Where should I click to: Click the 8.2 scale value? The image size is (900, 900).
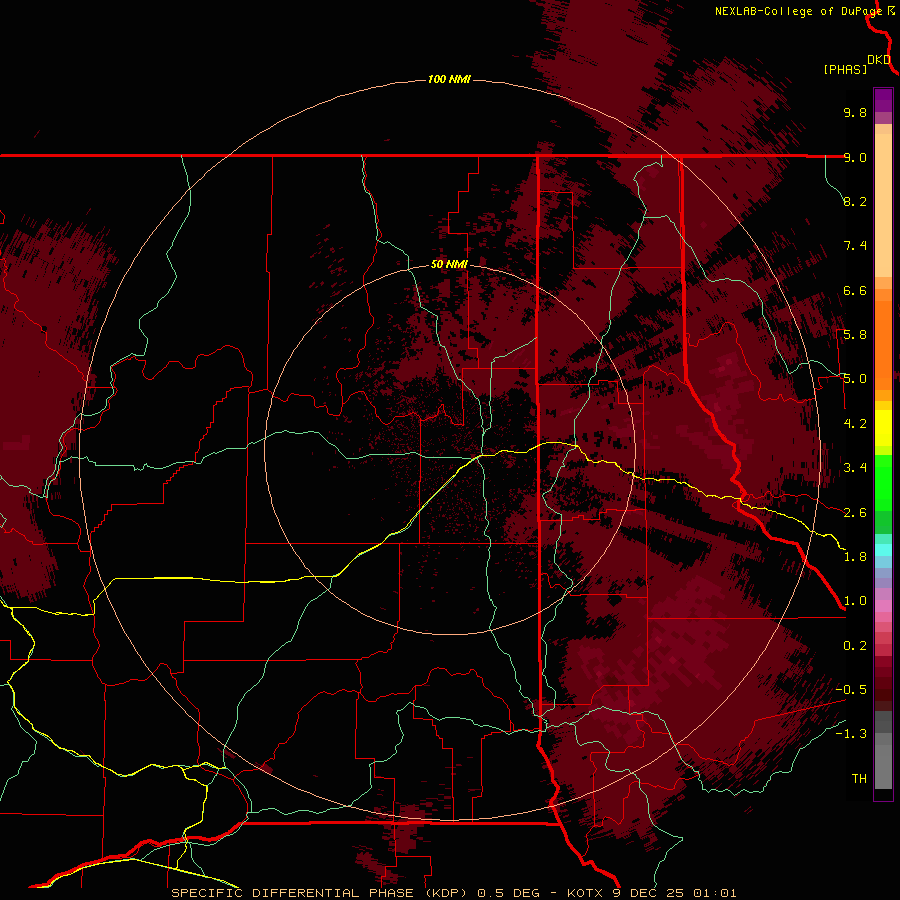coord(855,201)
